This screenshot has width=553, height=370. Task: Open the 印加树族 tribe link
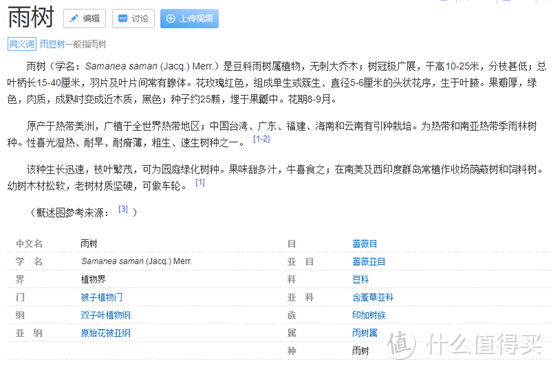point(369,315)
